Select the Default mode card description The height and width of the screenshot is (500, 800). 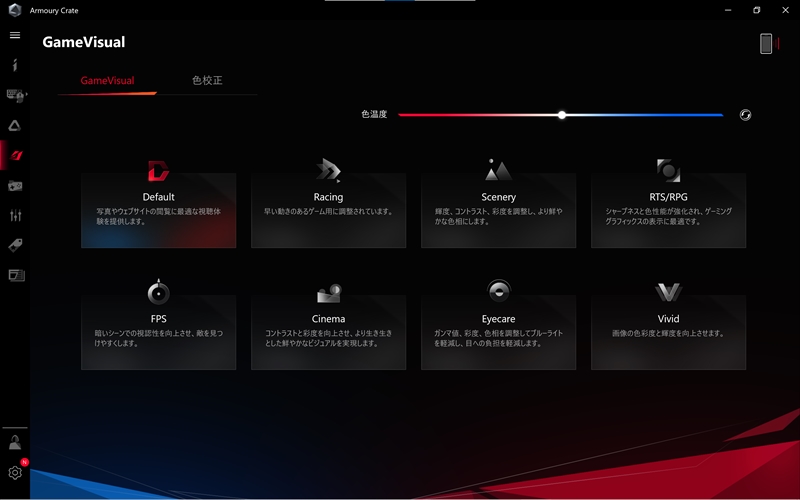(x=159, y=216)
